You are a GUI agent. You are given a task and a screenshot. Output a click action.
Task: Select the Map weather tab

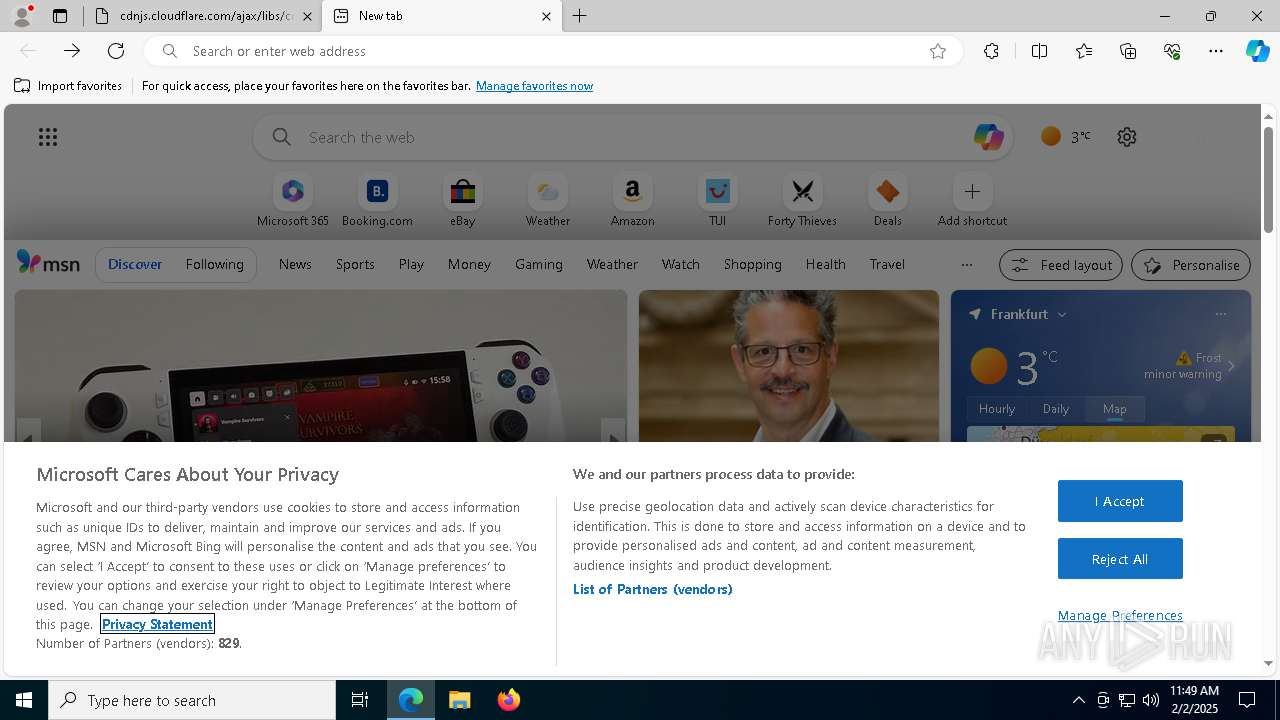click(1114, 408)
